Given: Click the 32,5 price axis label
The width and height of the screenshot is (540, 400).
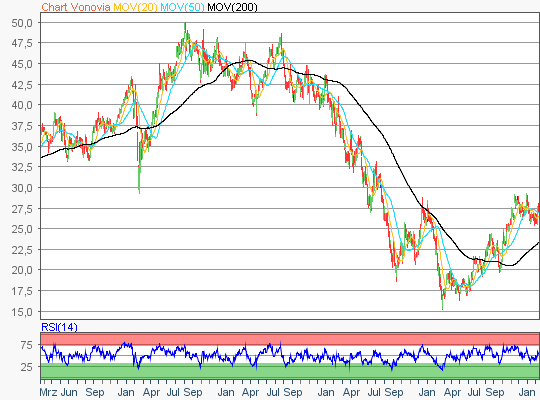Looking at the screenshot, I should pyautogui.click(x=22, y=167).
